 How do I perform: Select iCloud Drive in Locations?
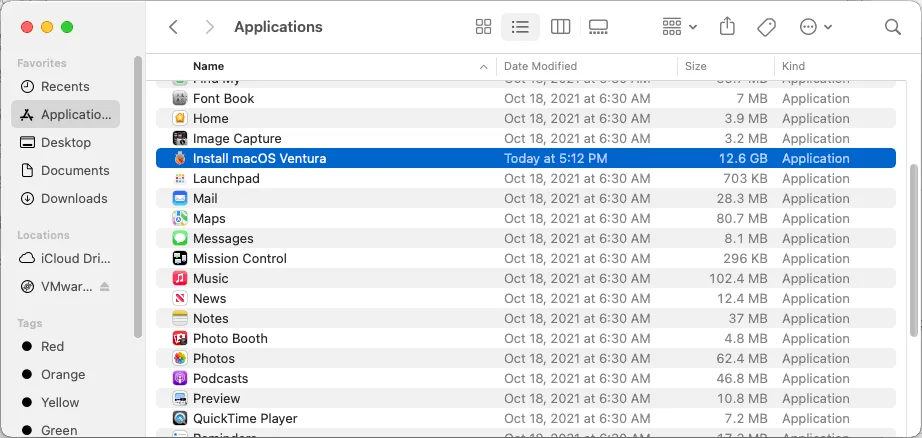tap(75, 258)
